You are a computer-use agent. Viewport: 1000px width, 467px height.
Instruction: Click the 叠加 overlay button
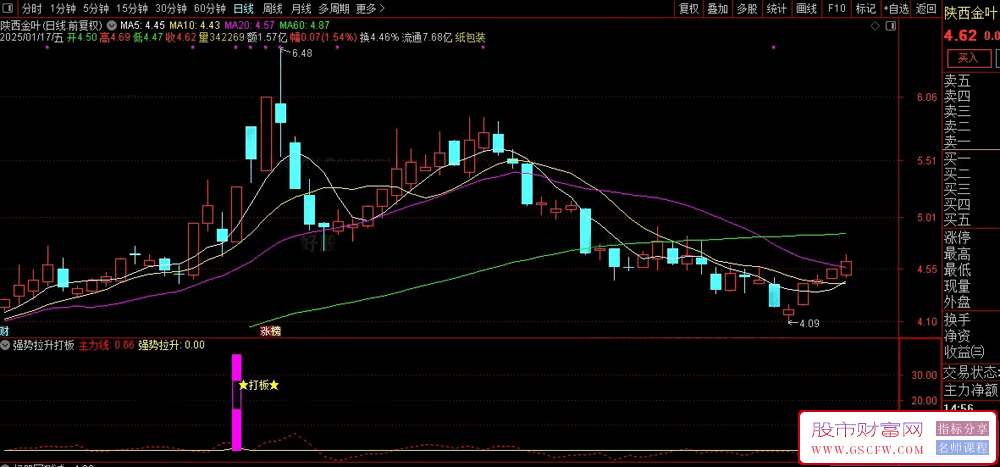pyautogui.click(x=717, y=8)
